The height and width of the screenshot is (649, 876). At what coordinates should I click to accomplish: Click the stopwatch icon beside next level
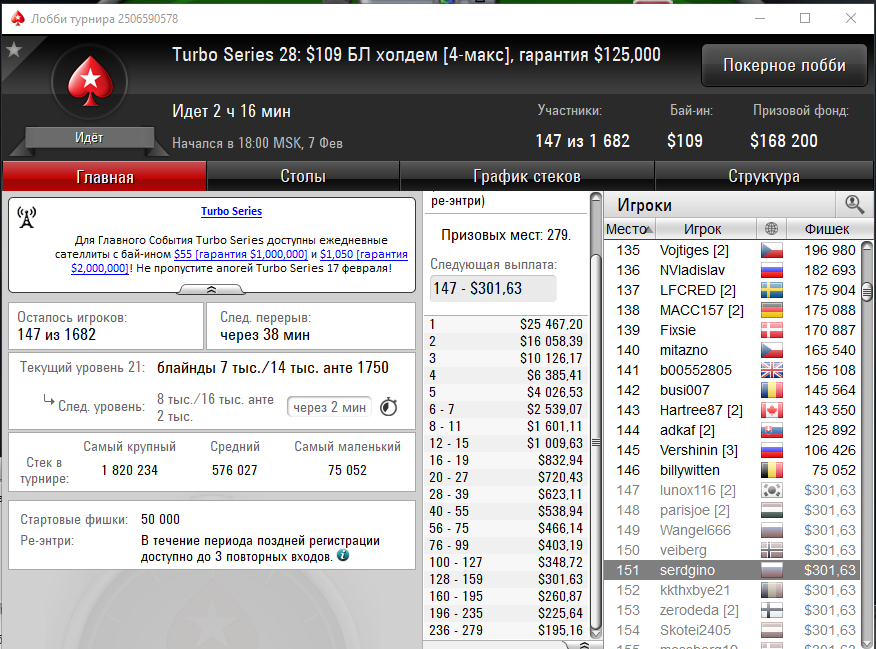(x=388, y=407)
